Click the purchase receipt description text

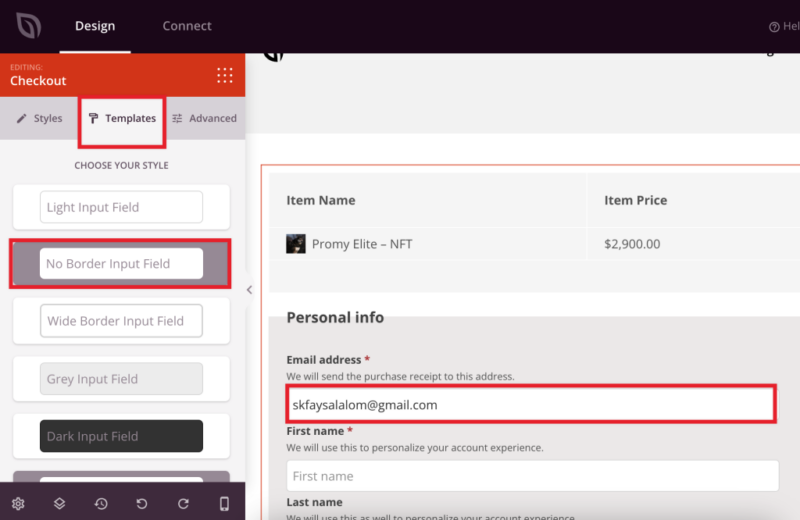click(x=401, y=377)
